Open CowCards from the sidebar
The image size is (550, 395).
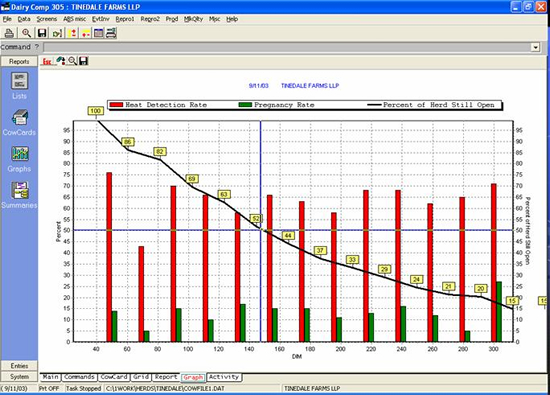[19, 122]
